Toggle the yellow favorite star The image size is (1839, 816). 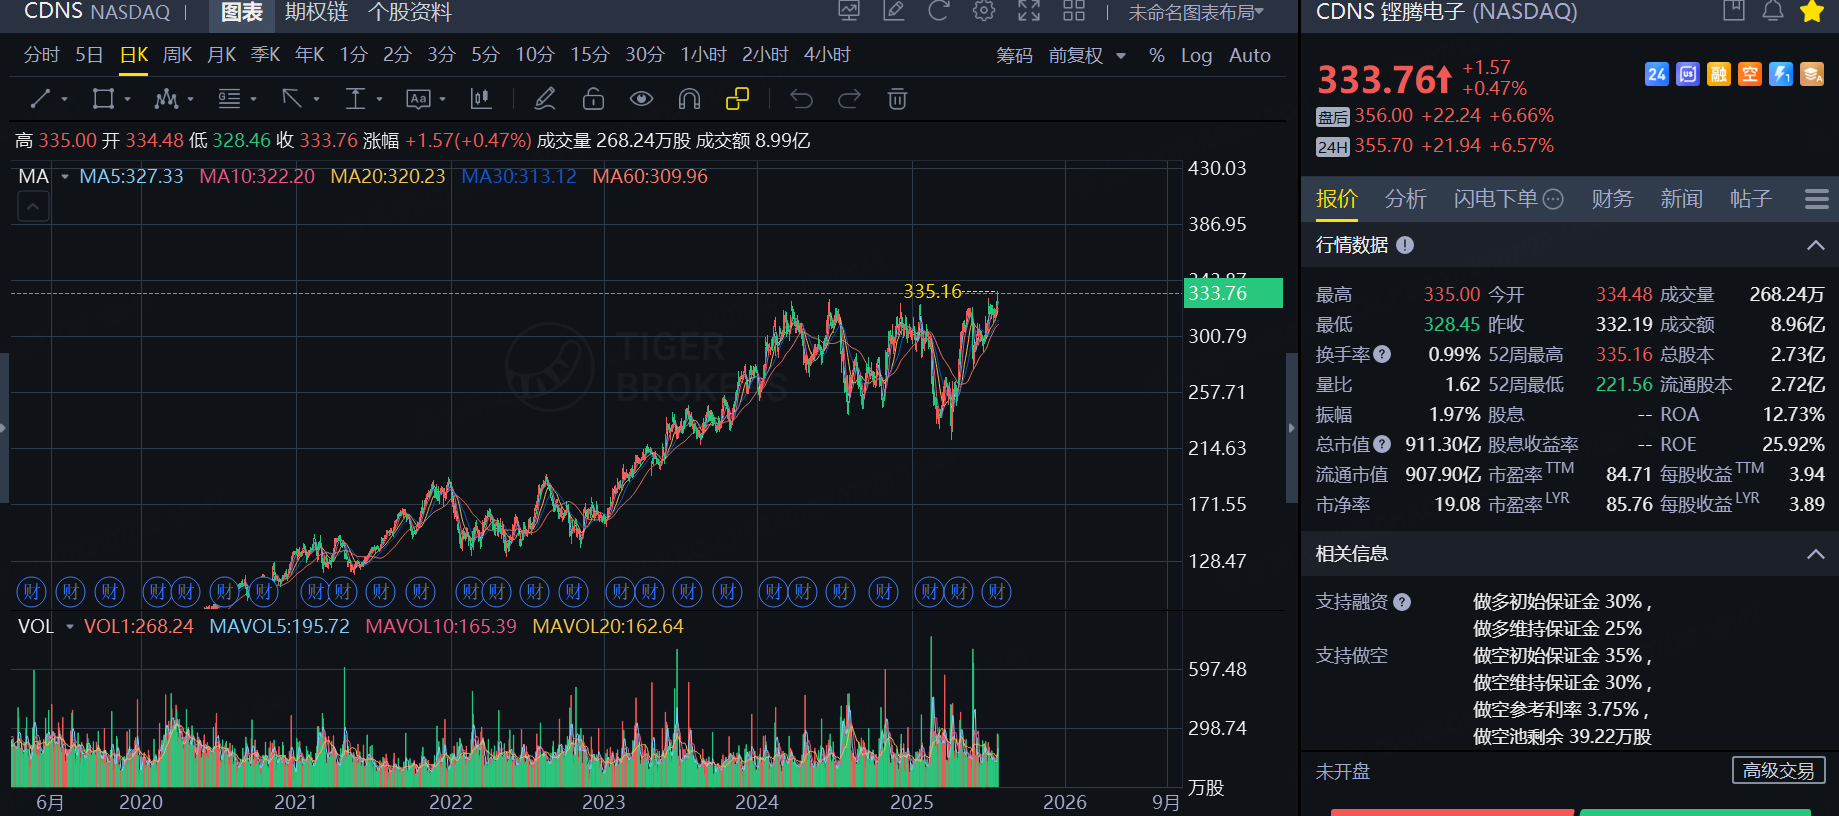[x=1812, y=11]
